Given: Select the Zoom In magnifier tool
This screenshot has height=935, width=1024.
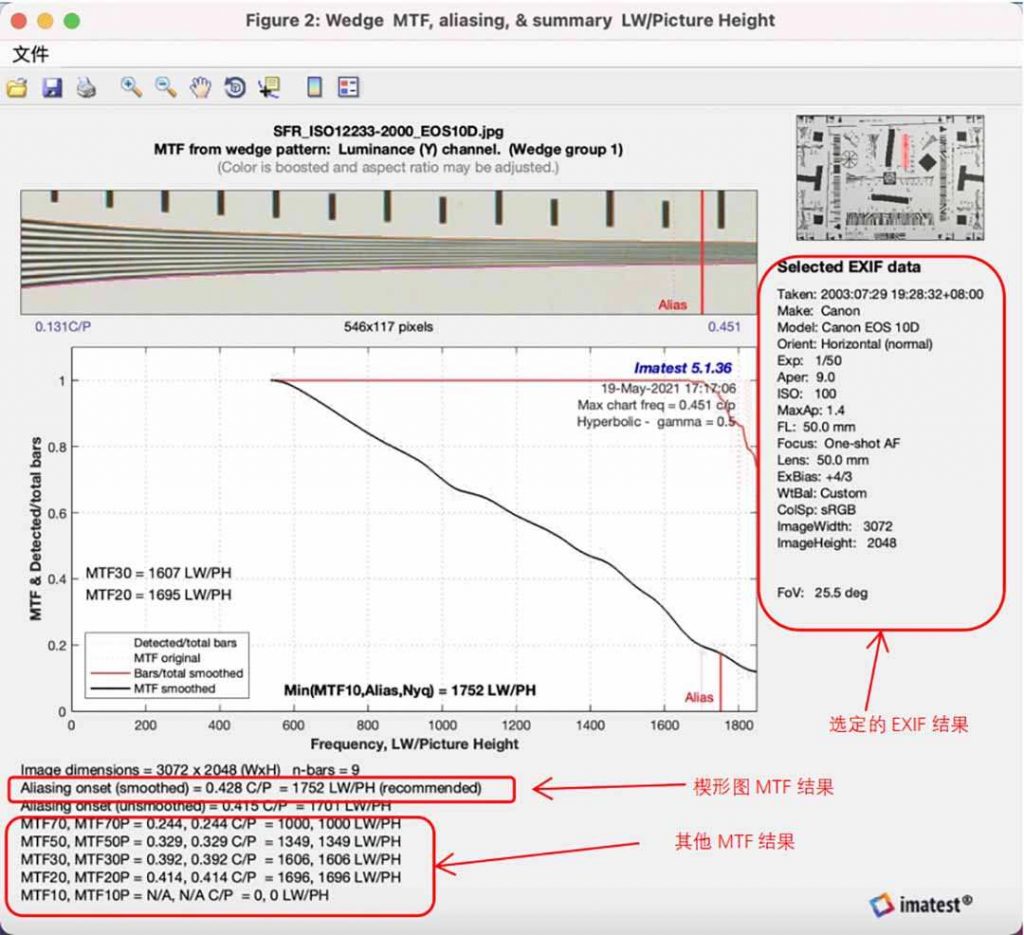Looking at the screenshot, I should (x=131, y=87).
